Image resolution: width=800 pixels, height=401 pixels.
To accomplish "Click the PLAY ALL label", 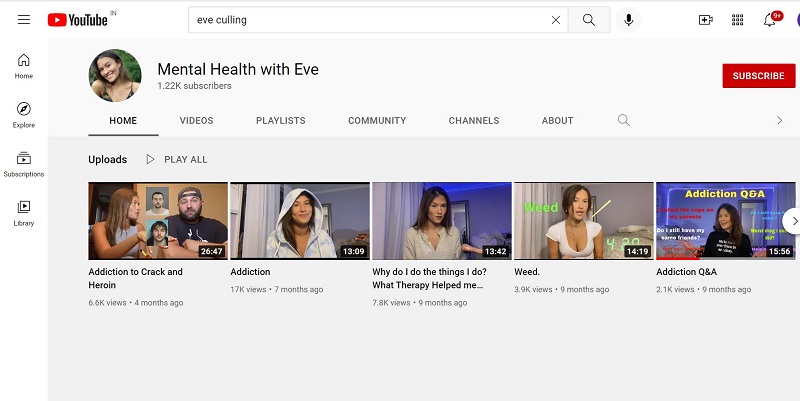I will coord(186,160).
